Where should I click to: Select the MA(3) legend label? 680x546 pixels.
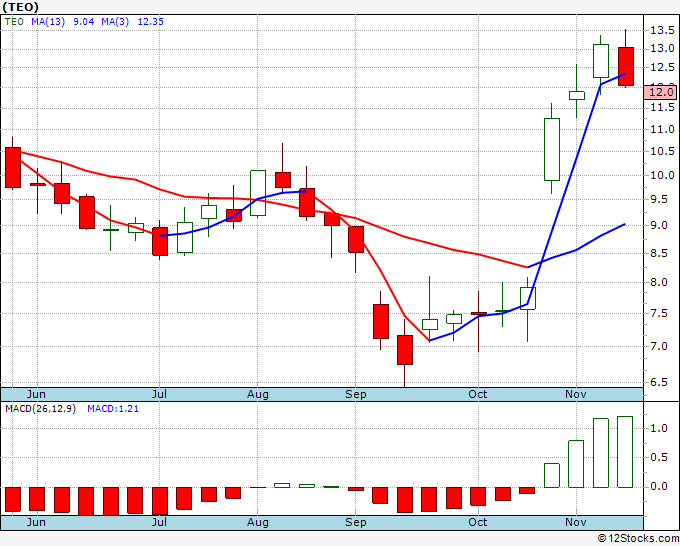tap(115, 22)
